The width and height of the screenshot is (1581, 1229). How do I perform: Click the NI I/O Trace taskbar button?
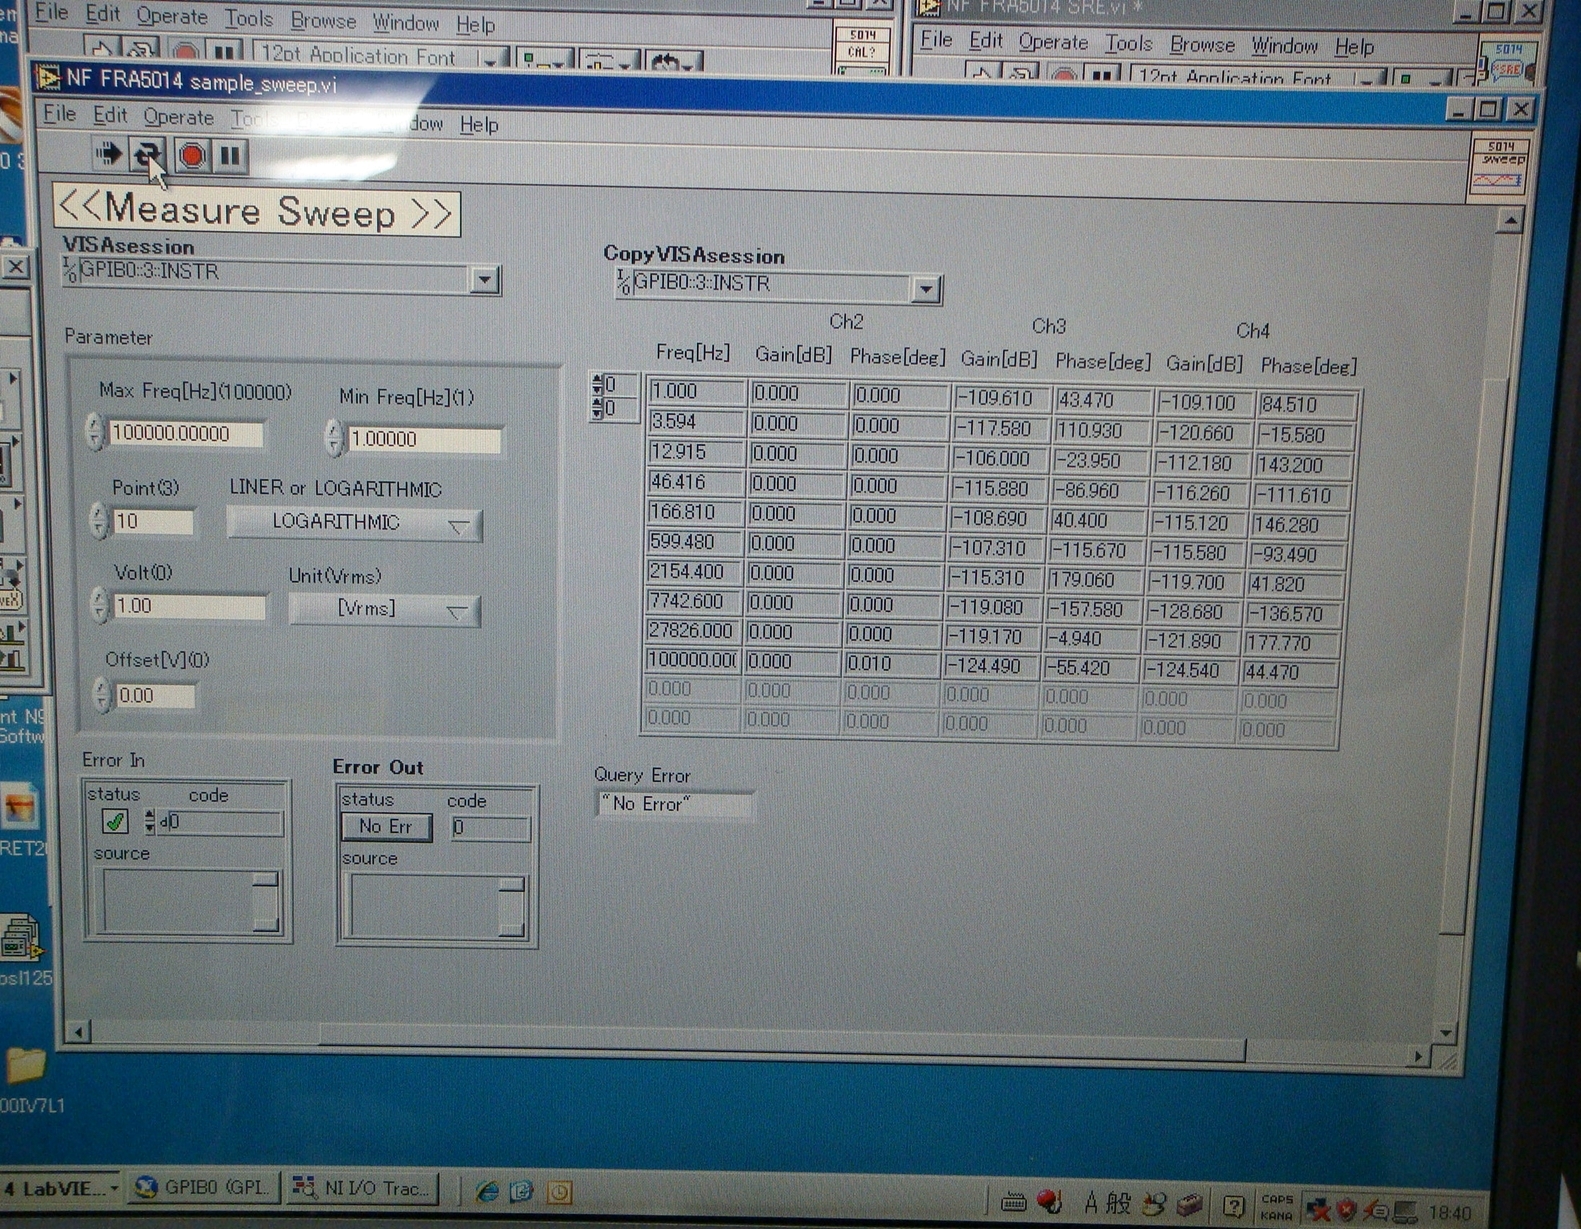coord(362,1188)
